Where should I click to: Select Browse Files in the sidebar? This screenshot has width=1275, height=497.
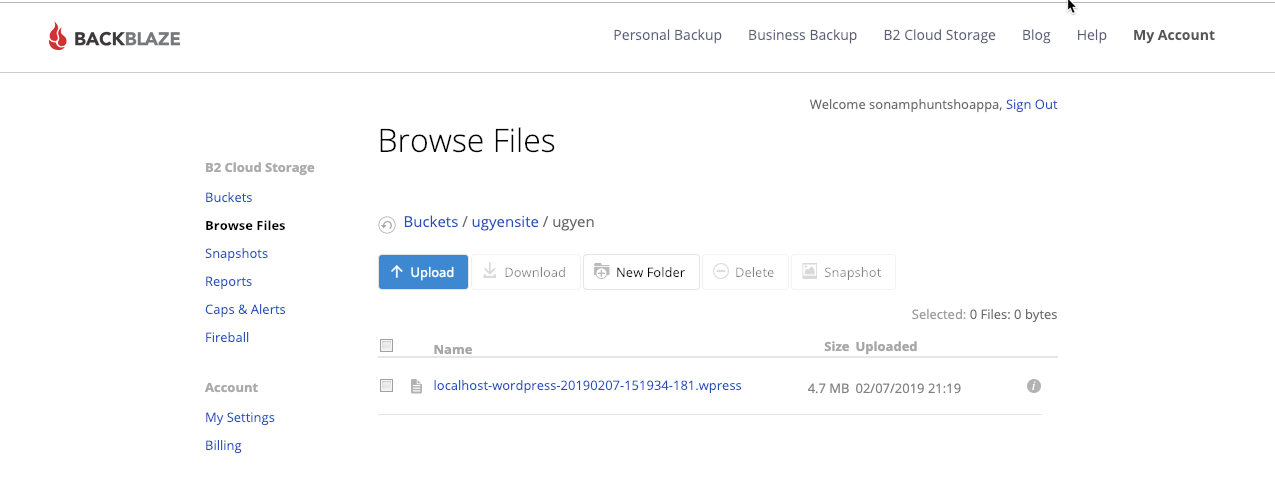click(245, 225)
